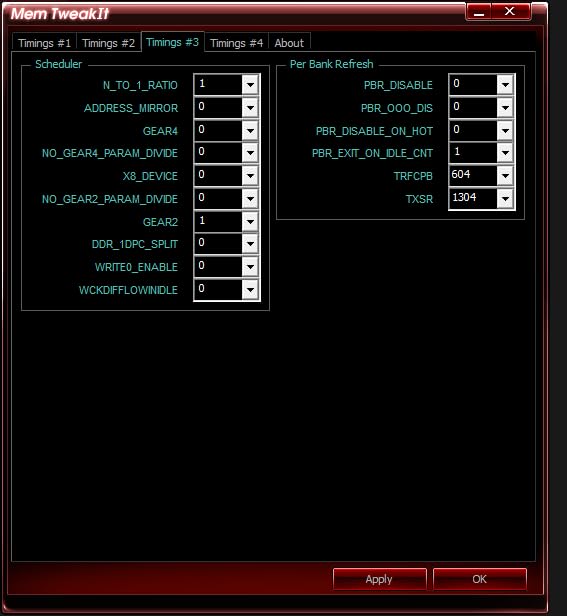
Task: Switch to the Timings #2 tab
Action: (x=108, y=42)
